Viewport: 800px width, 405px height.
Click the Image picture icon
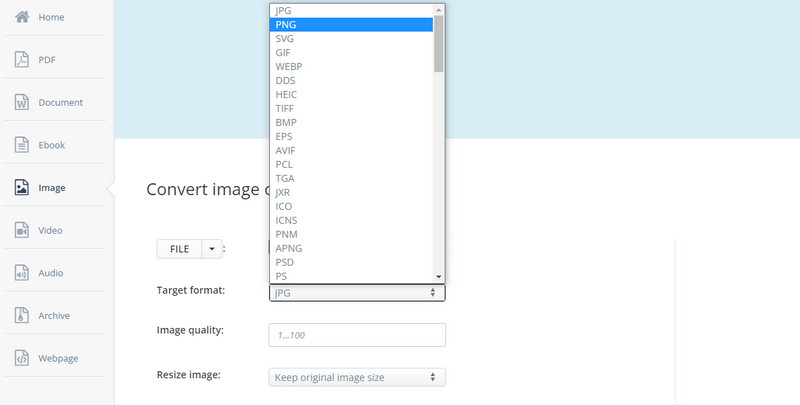[x=21, y=187]
